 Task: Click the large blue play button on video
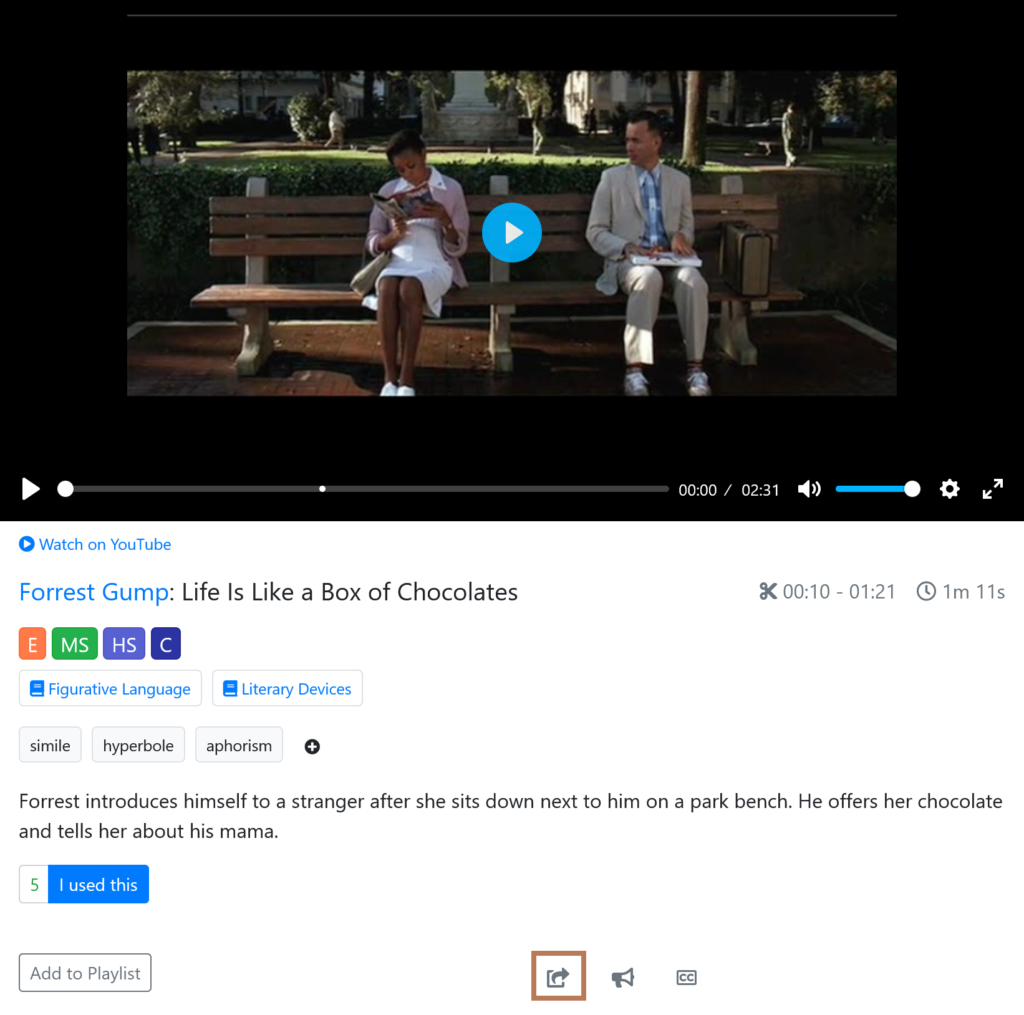pos(511,233)
